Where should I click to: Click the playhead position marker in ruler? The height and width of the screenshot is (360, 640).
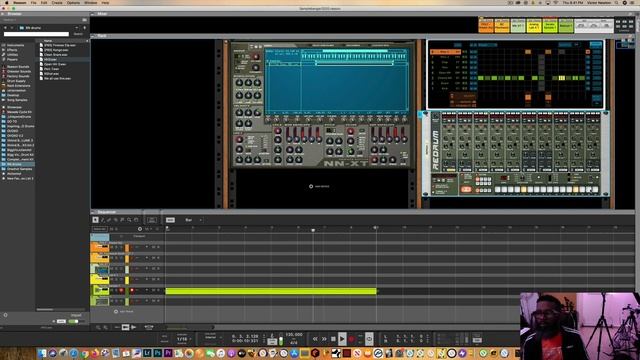[x=313, y=230]
